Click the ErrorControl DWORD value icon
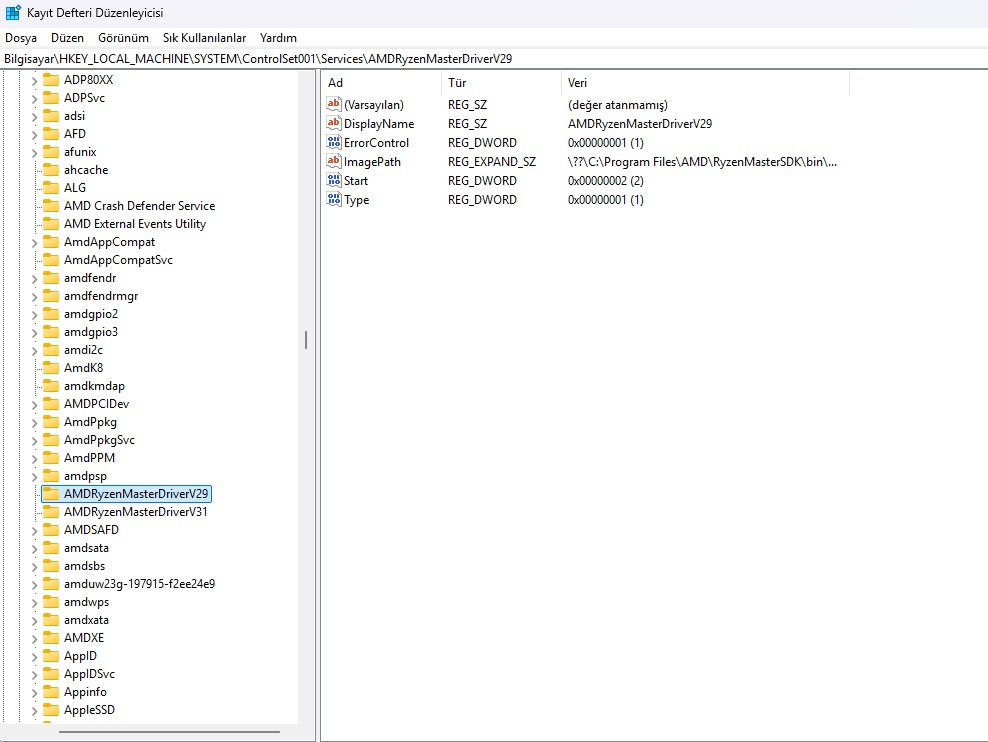The height and width of the screenshot is (742, 988). pyautogui.click(x=333, y=142)
